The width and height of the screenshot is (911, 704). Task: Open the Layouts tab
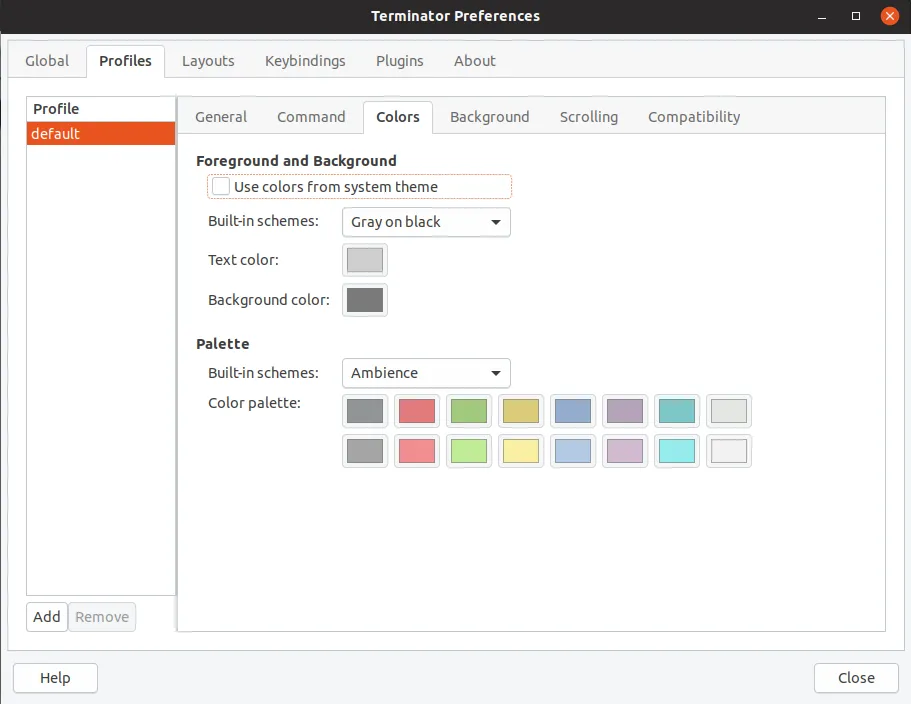pos(208,61)
